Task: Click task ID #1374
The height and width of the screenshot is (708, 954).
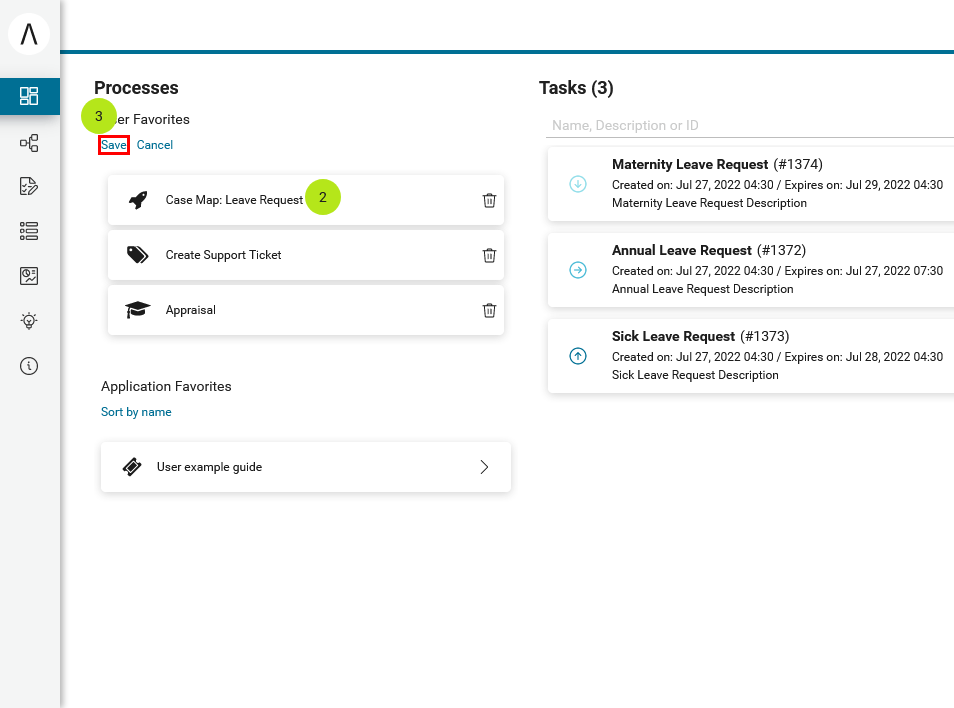Action: [x=798, y=164]
